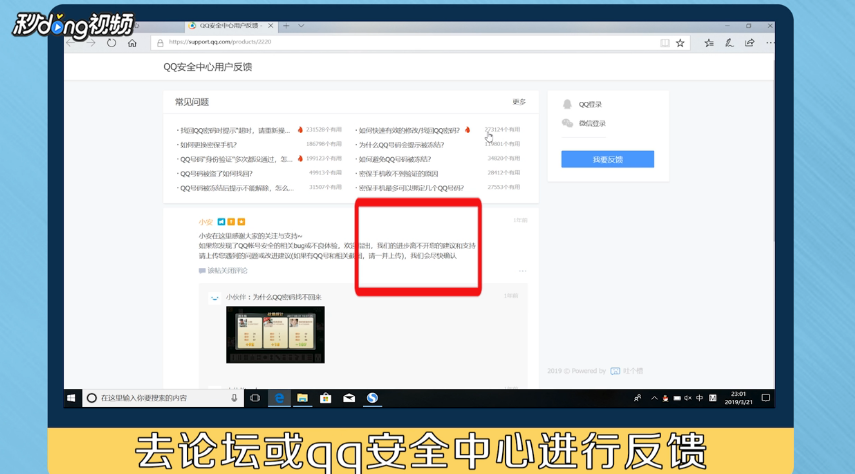Open question 如何更换密保手机?

[x=208, y=145]
